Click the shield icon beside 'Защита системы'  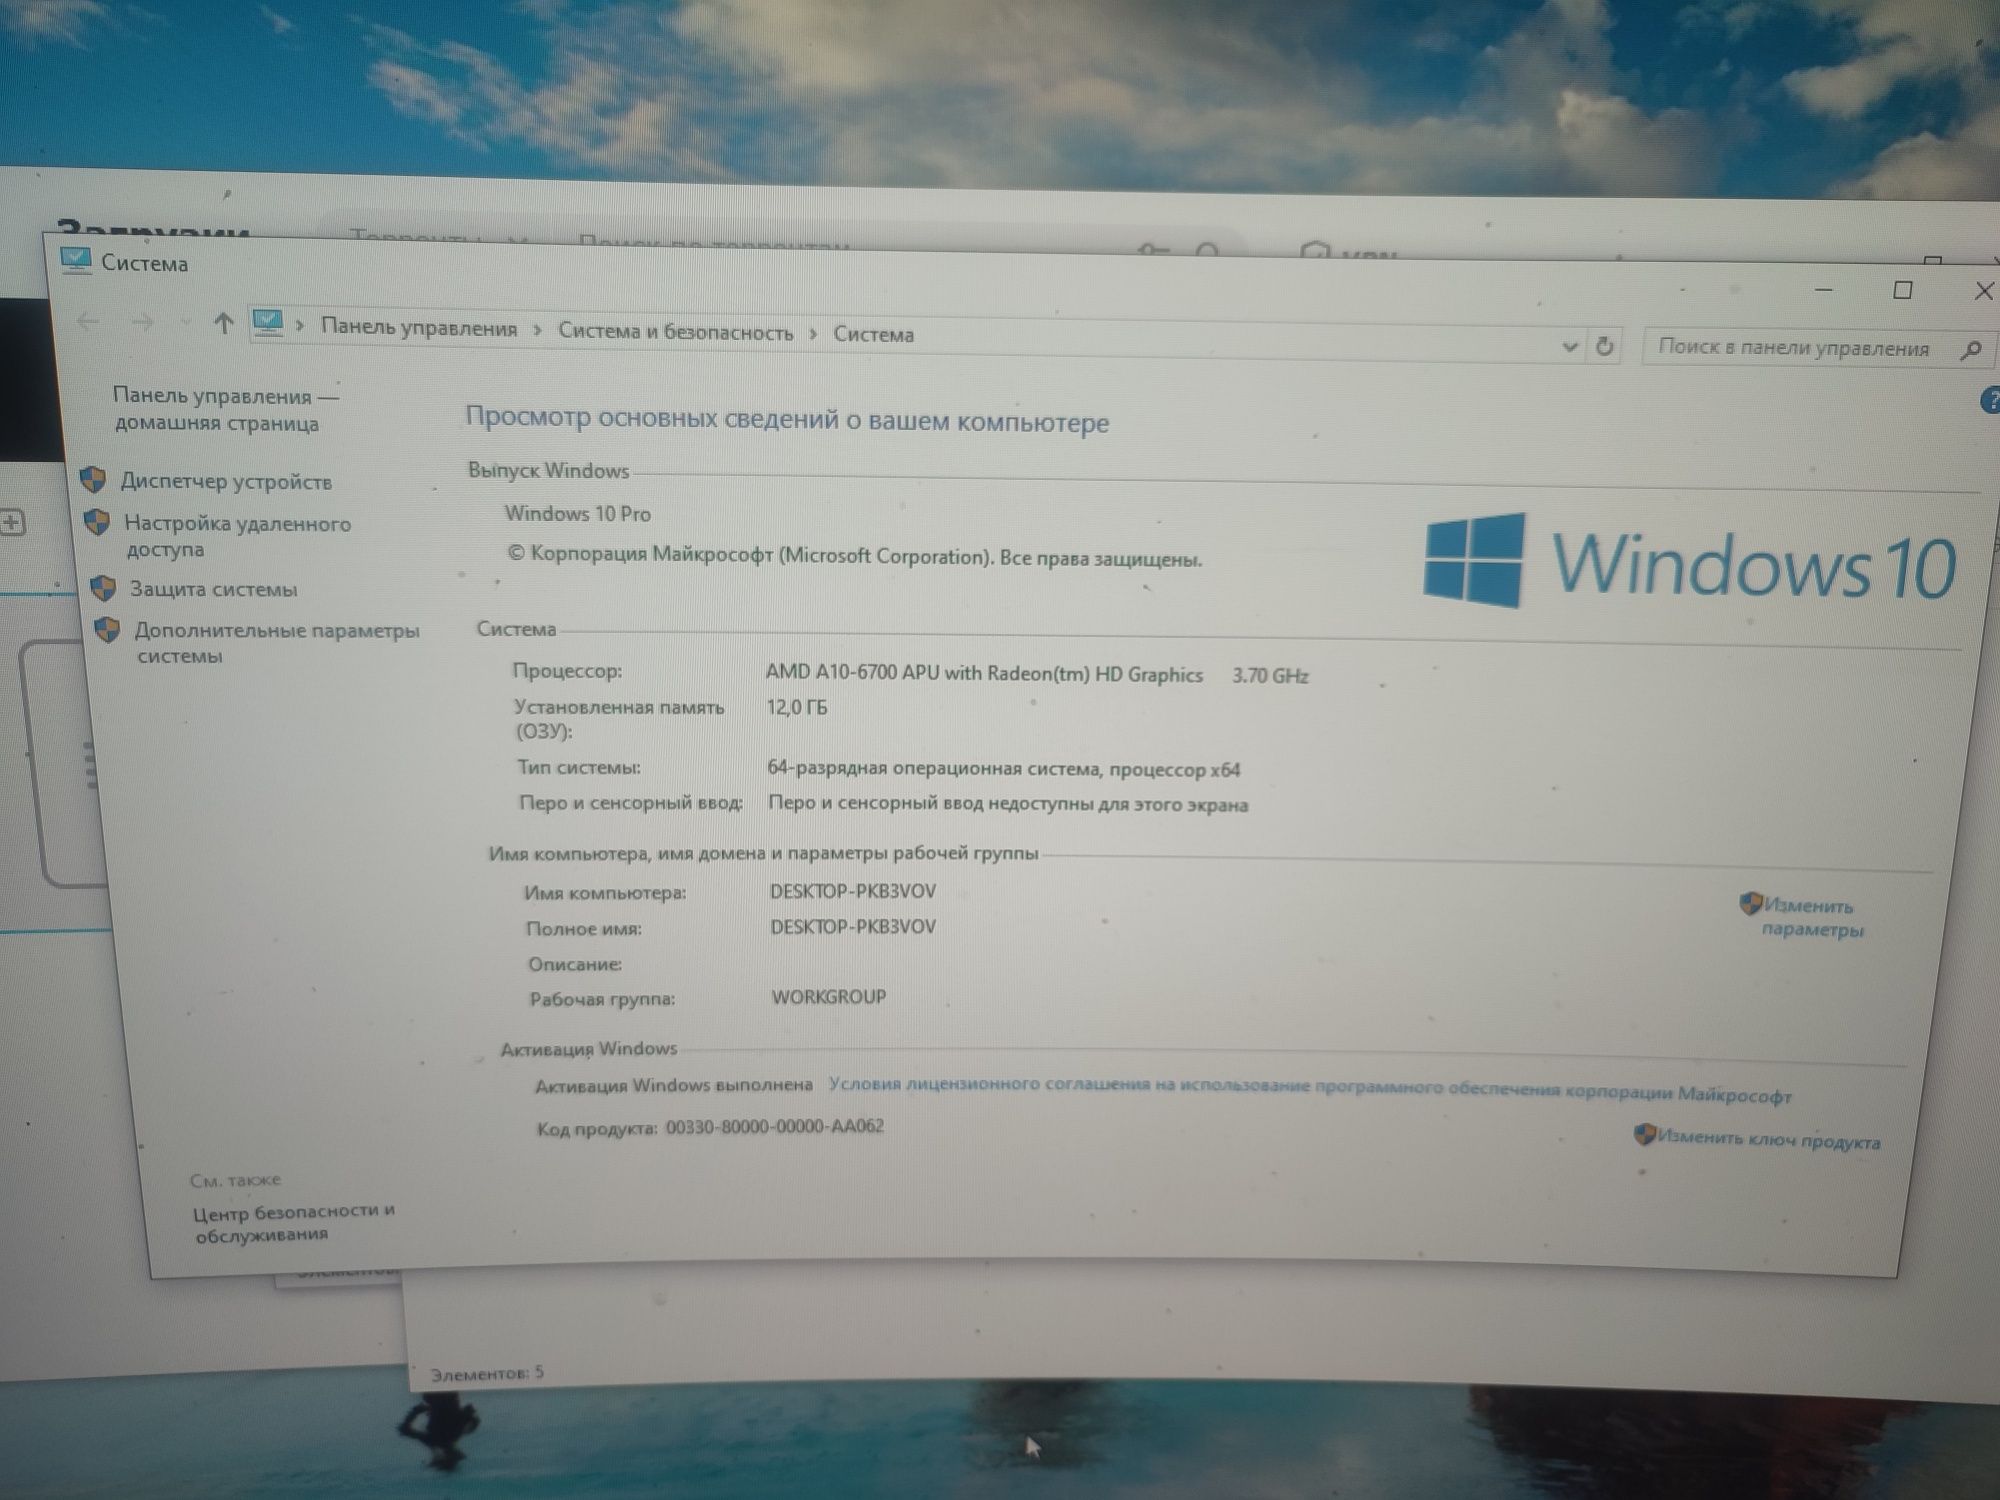coord(103,587)
